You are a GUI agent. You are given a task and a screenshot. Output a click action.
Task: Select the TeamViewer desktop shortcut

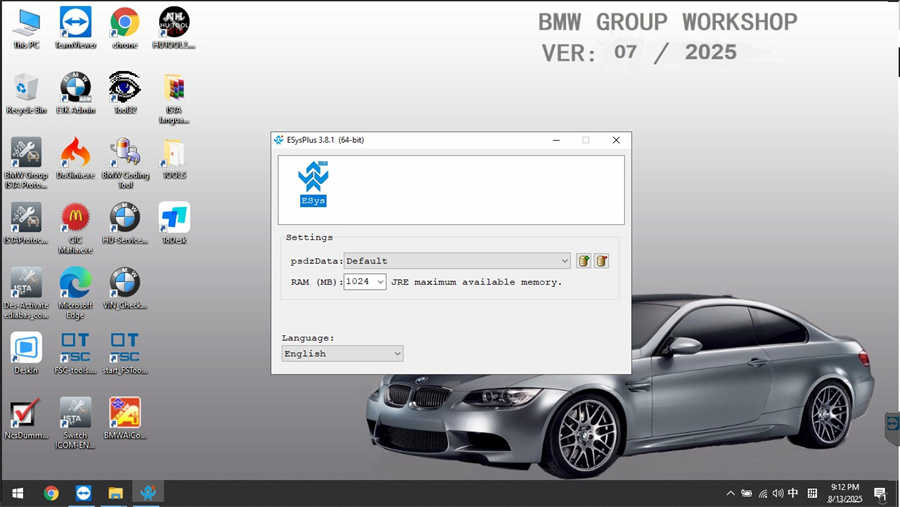pos(76,29)
